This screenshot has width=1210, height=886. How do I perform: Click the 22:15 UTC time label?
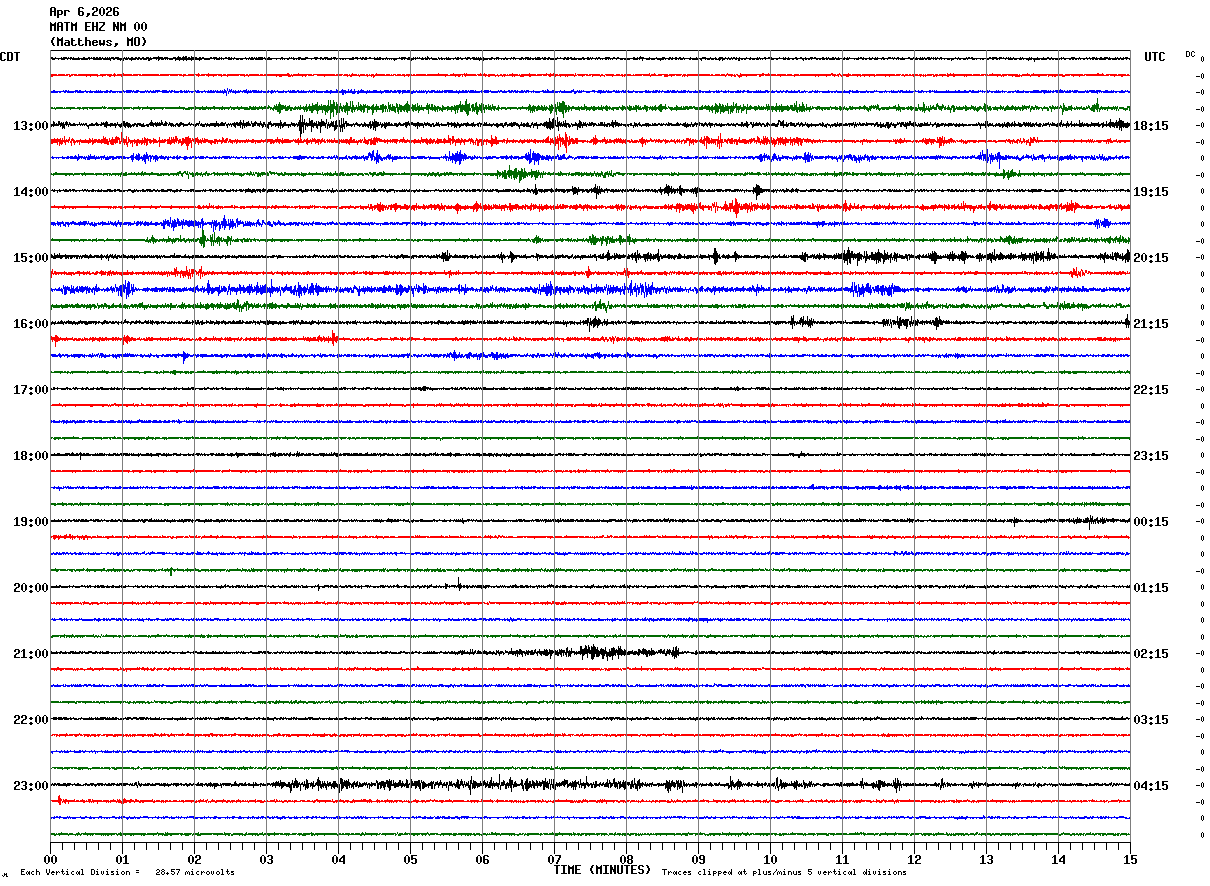pos(1151,390)
